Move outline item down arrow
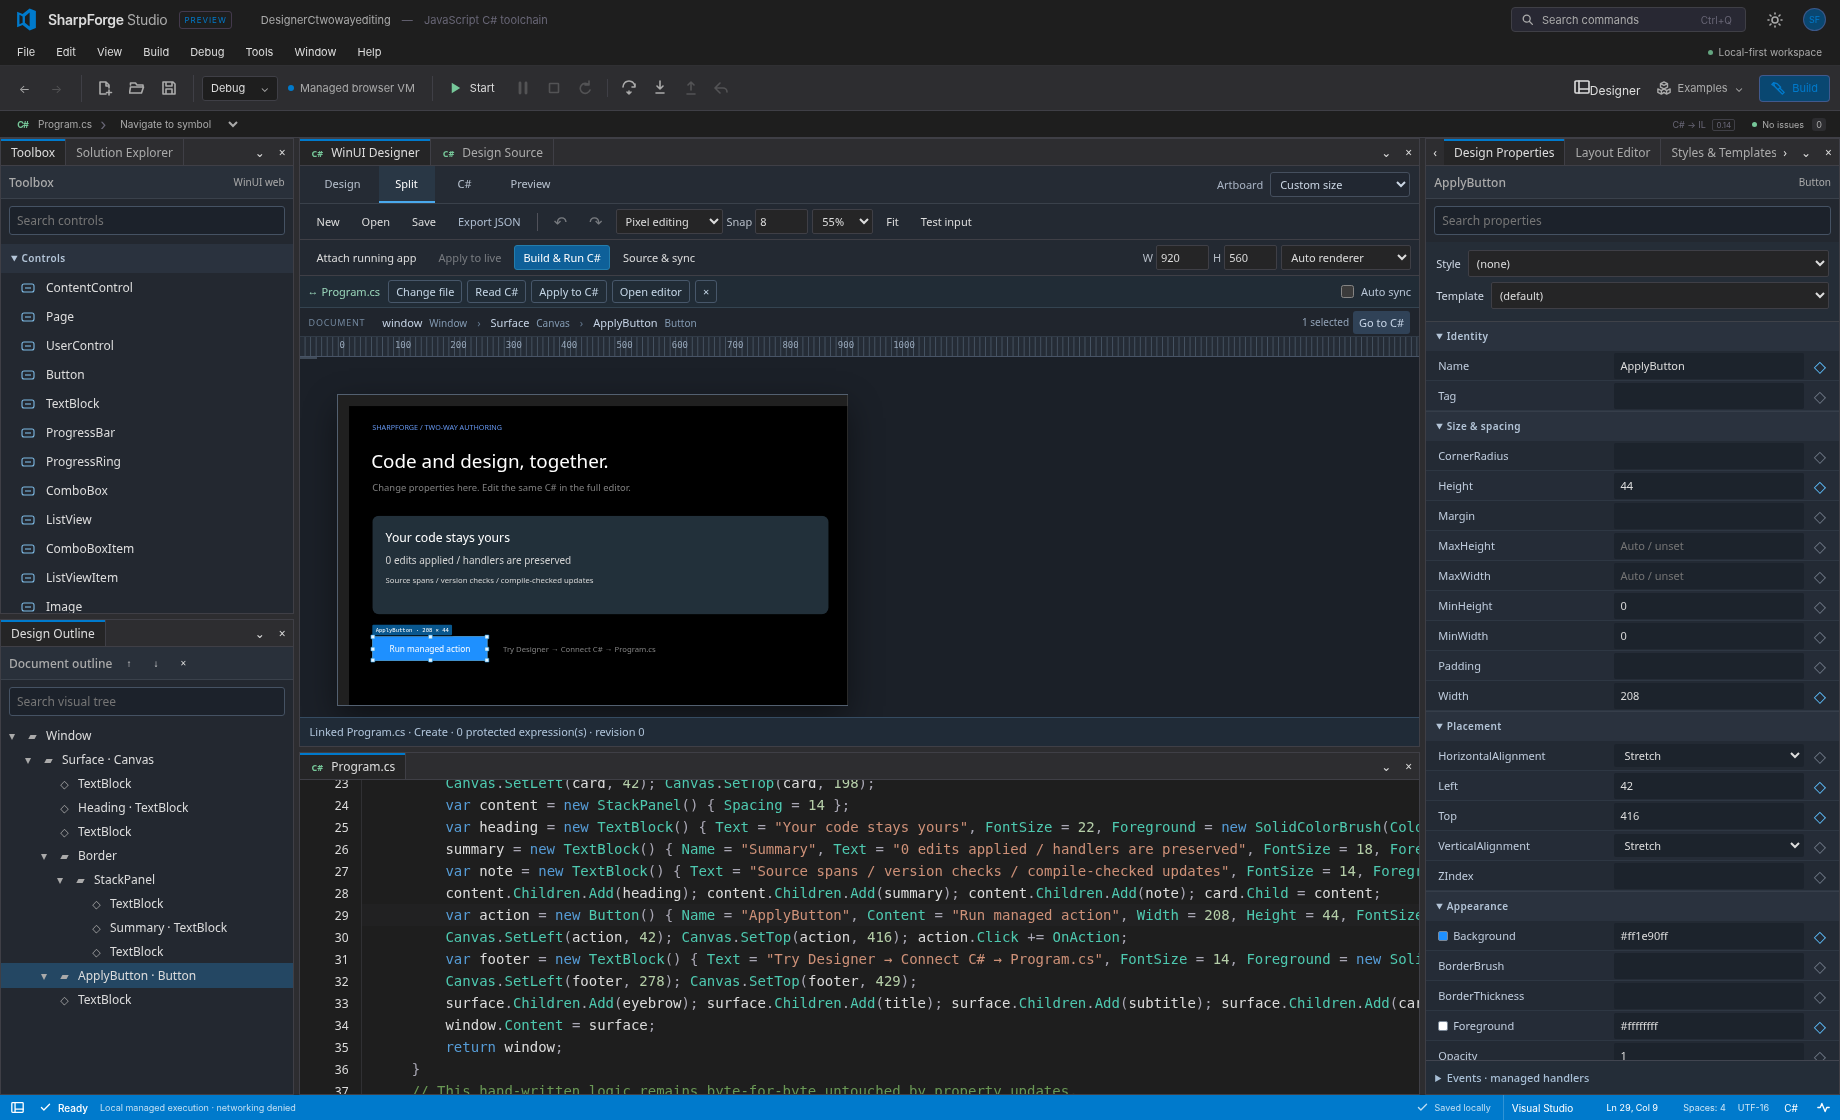1840x1120 pixels. tap(156, 664)
